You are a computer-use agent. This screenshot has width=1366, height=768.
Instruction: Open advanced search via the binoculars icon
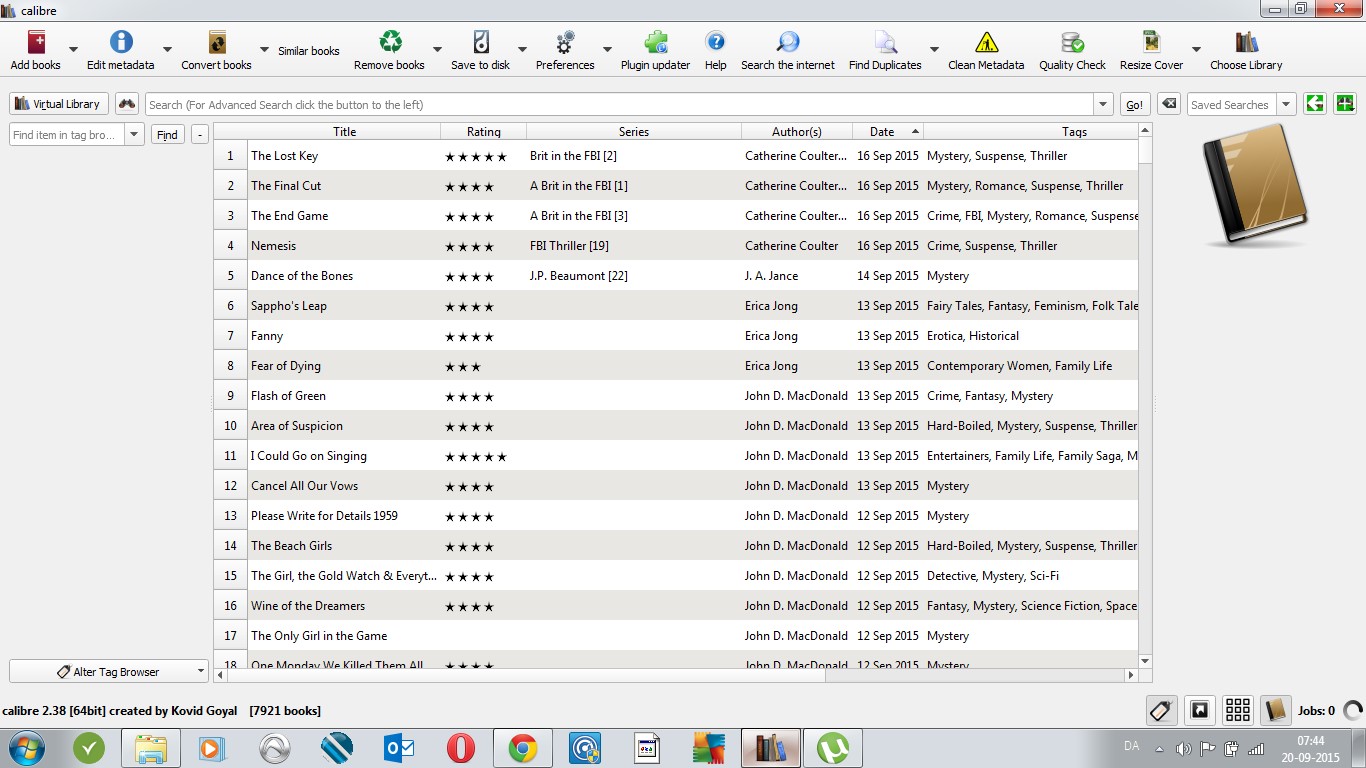[127, 104]
